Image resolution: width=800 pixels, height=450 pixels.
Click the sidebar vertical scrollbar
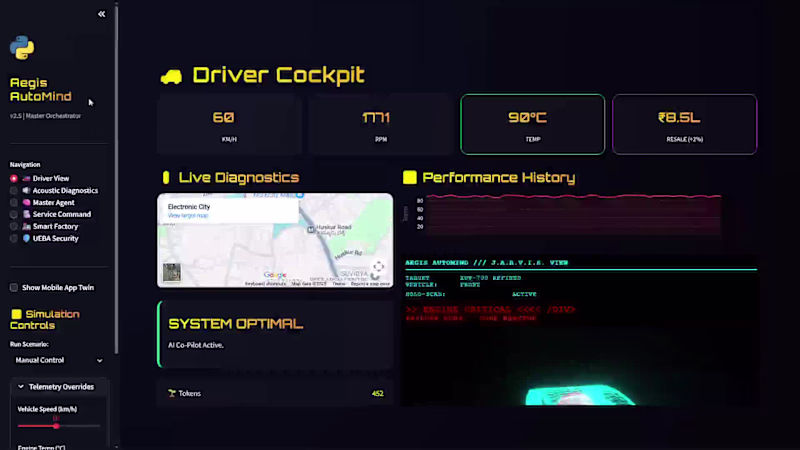coord(117,179)
